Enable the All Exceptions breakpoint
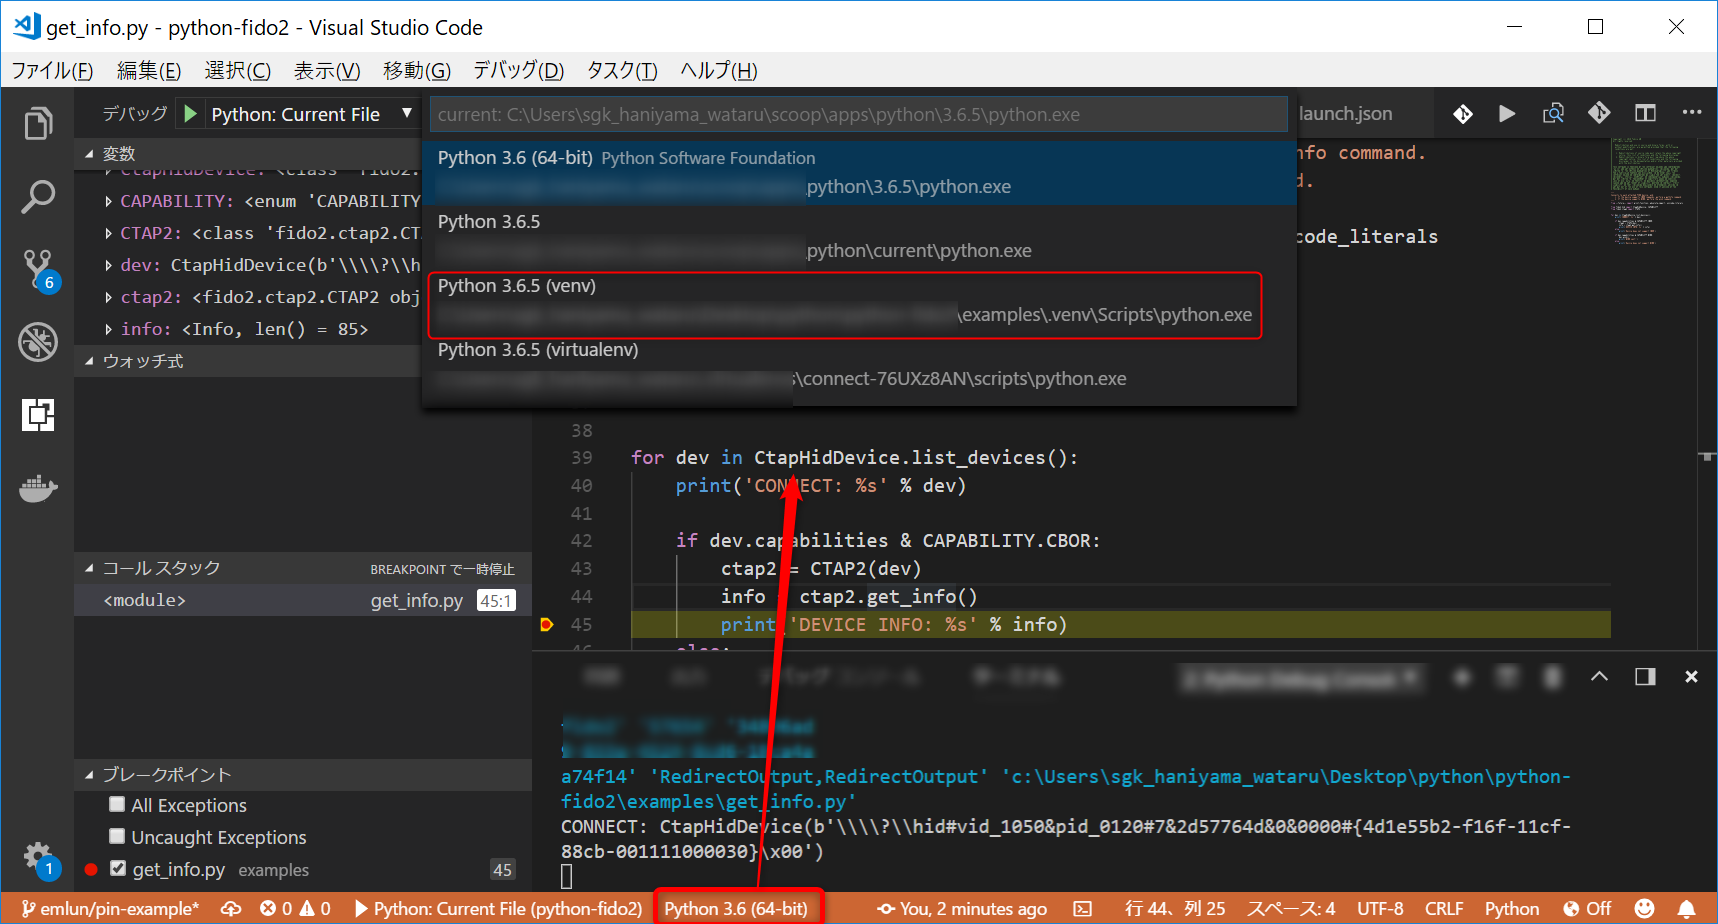1718x924 pixels. 116,805
